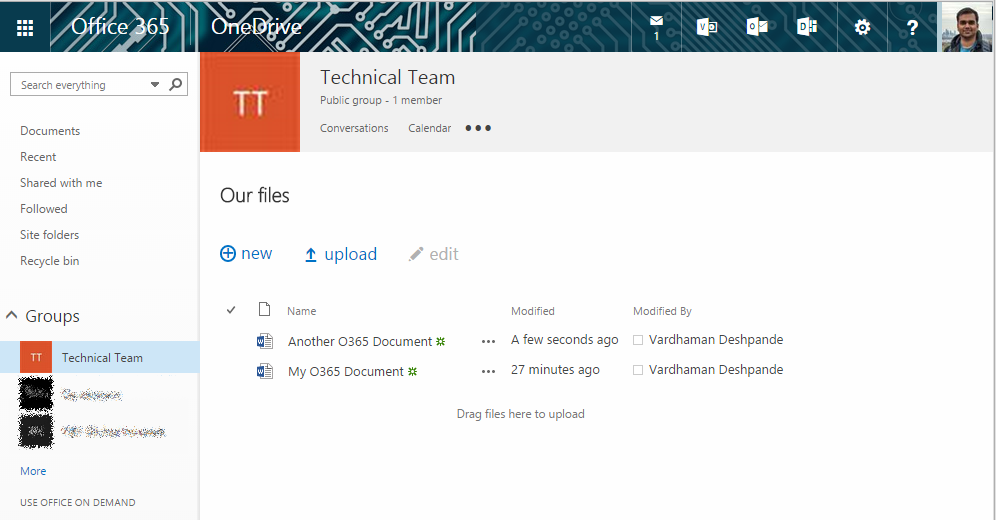Create a new file with new button

click(246, 253)
